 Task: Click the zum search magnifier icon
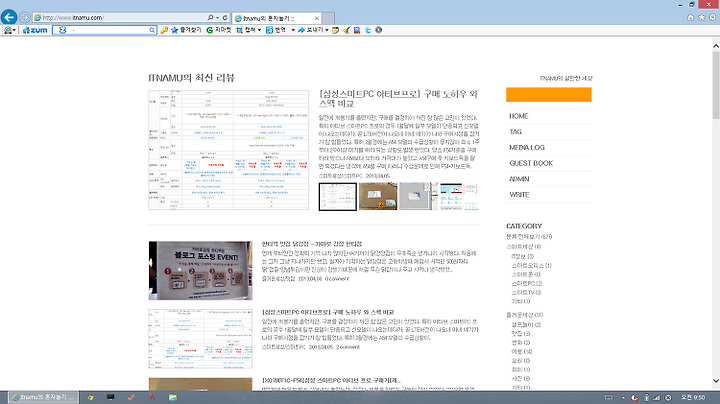(152, 30)
